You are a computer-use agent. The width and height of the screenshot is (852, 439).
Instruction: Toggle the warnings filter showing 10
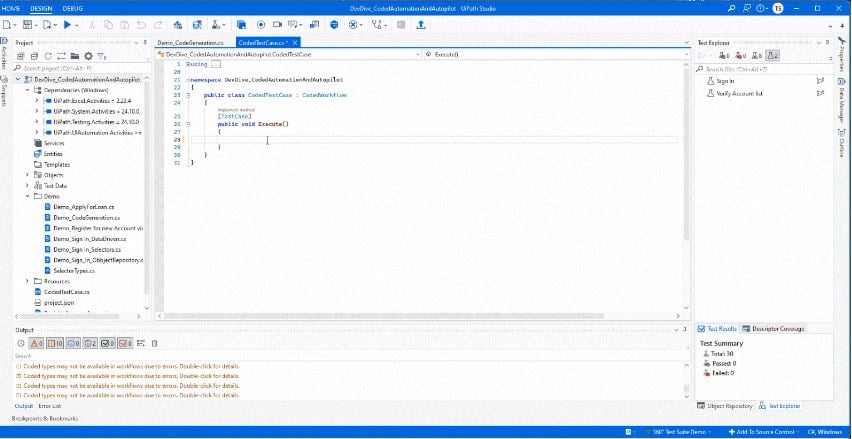(54, 343)
